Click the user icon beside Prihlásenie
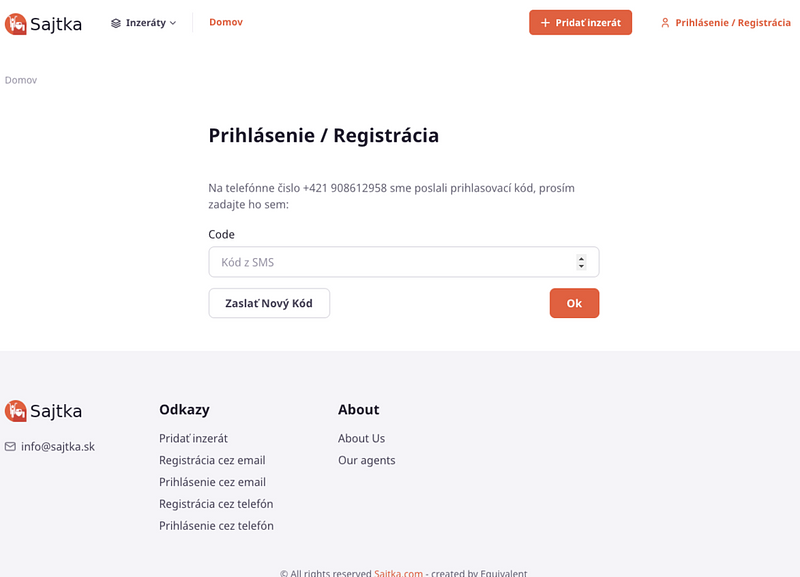The image size is (800, 577). [665, 23]
